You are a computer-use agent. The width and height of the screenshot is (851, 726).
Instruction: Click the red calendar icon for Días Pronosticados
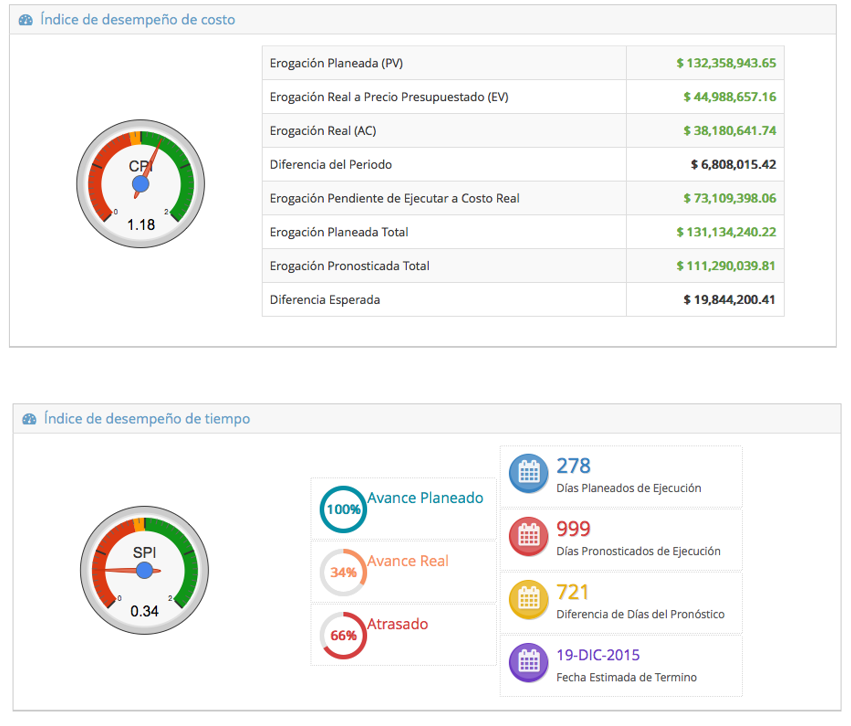(527, 537)
